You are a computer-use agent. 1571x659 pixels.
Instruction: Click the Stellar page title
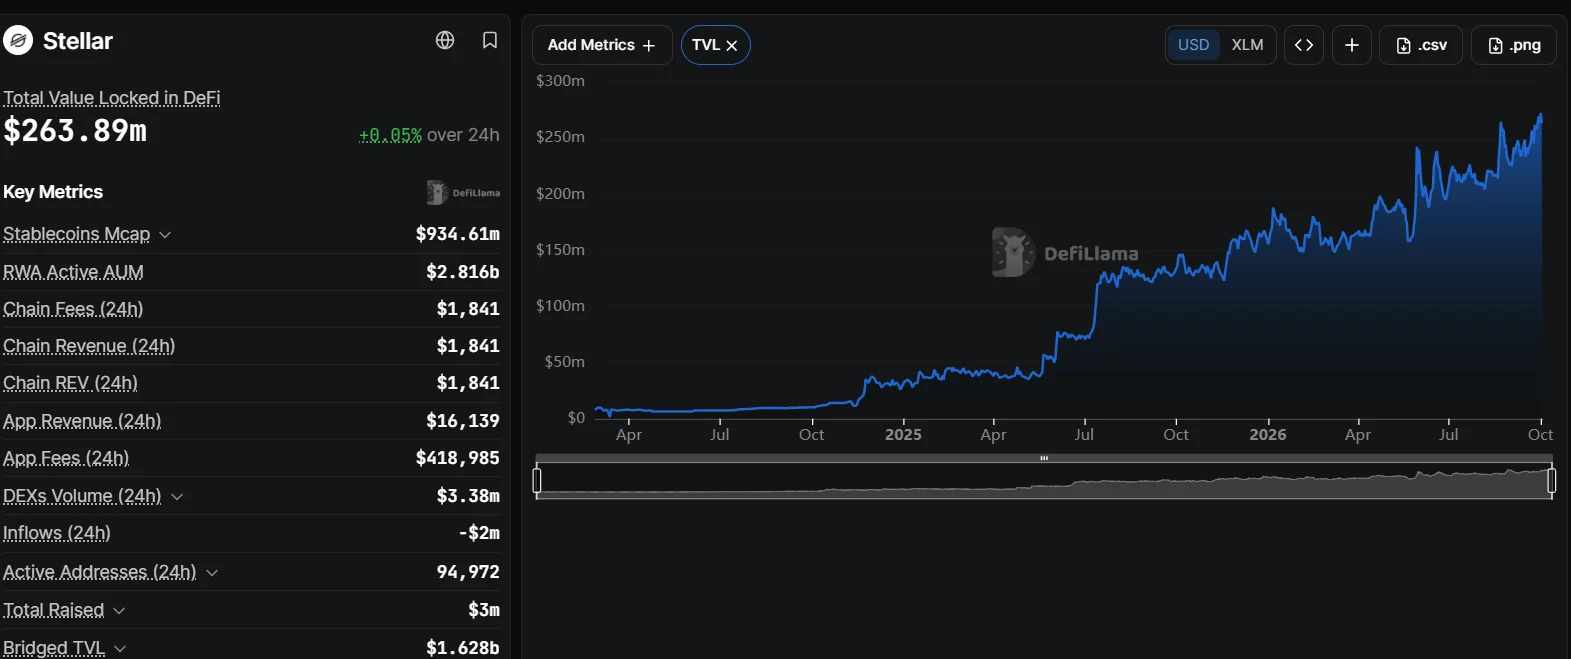(78, 41)
